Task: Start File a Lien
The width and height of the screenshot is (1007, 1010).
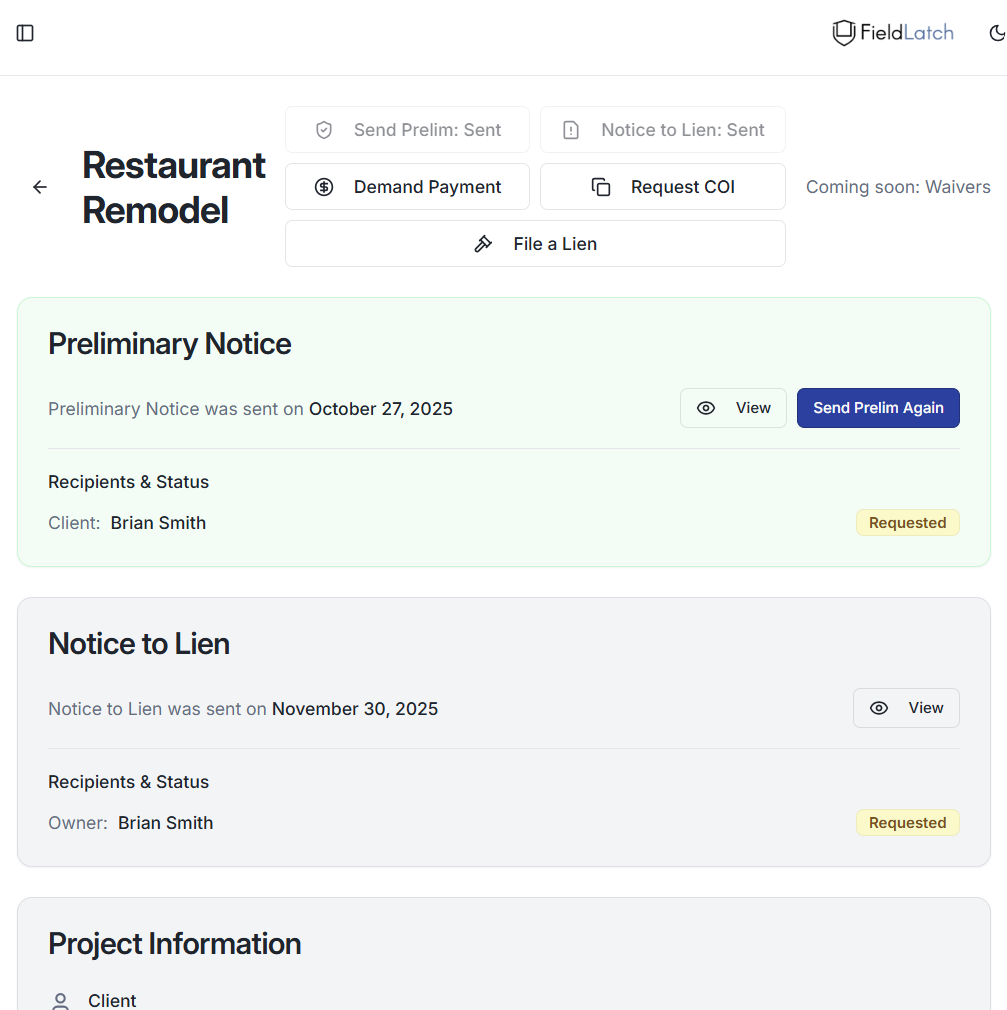Action: click(535, 243)
